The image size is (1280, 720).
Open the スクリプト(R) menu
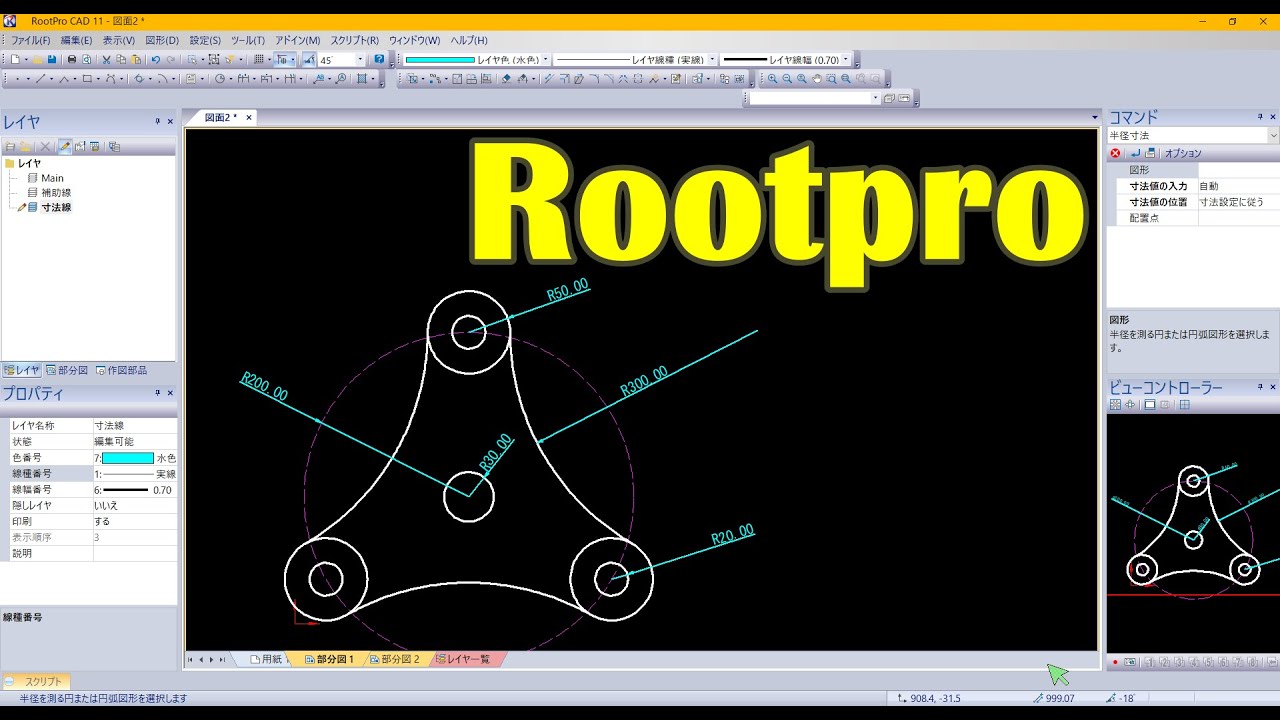point(354,40)
